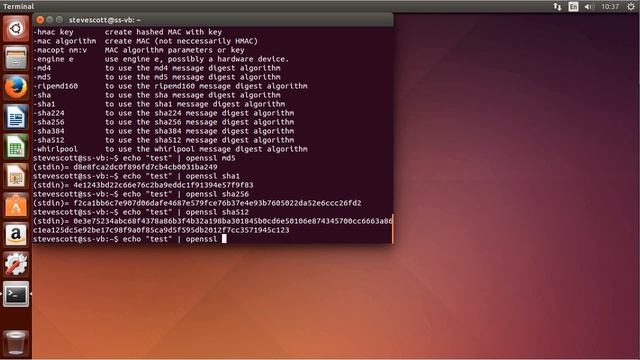Viewport: 640px width, 360px height.
Task: Open the En keyboard layout indicator
Action: pyautogui.click(x=573, y=7)
